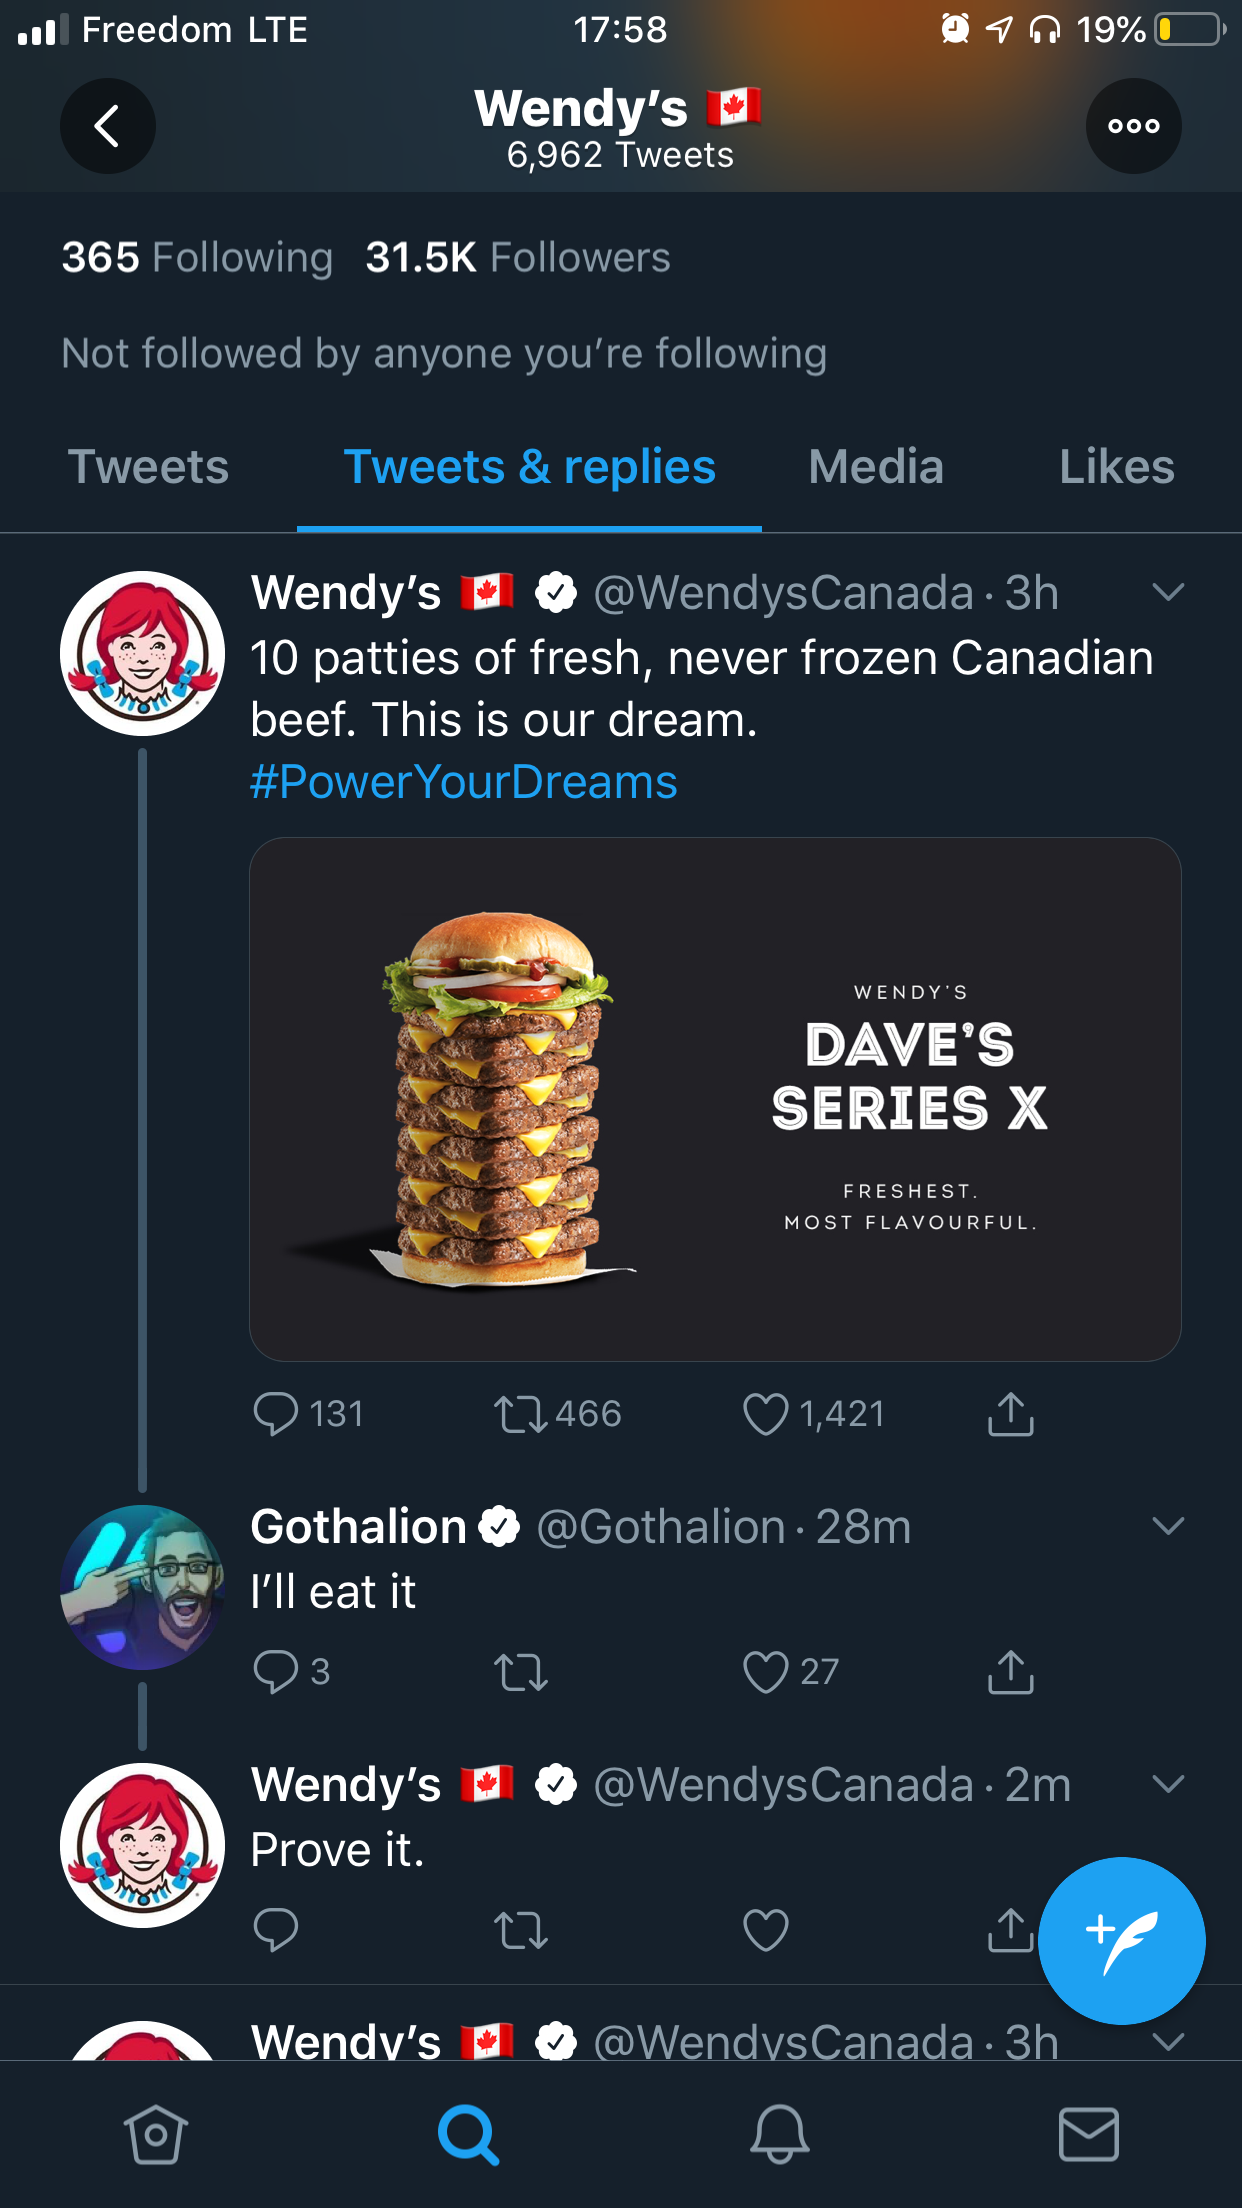The image size is (1242, 2208).
Task: Like the Dave's Series X tweet
Action: tap(766, 1414)
